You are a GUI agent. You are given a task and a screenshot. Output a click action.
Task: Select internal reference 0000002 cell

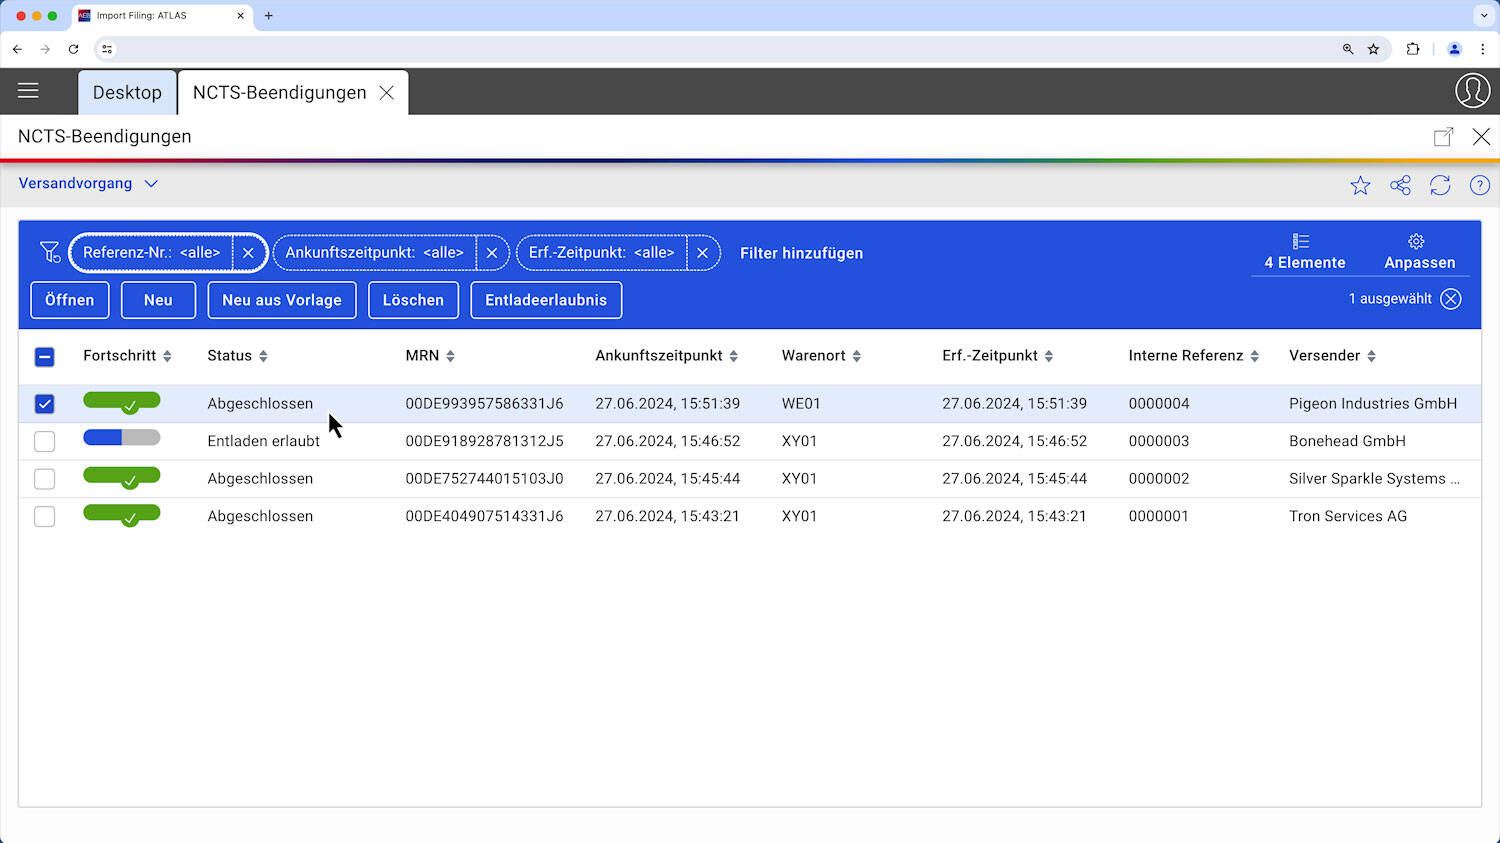(1159, 479)
